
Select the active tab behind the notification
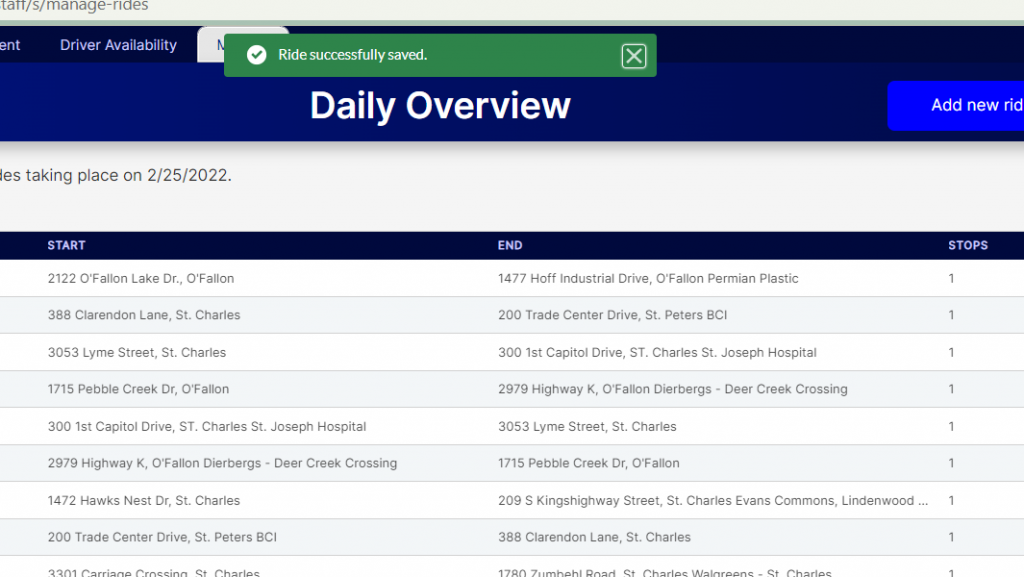pos(211,45)
